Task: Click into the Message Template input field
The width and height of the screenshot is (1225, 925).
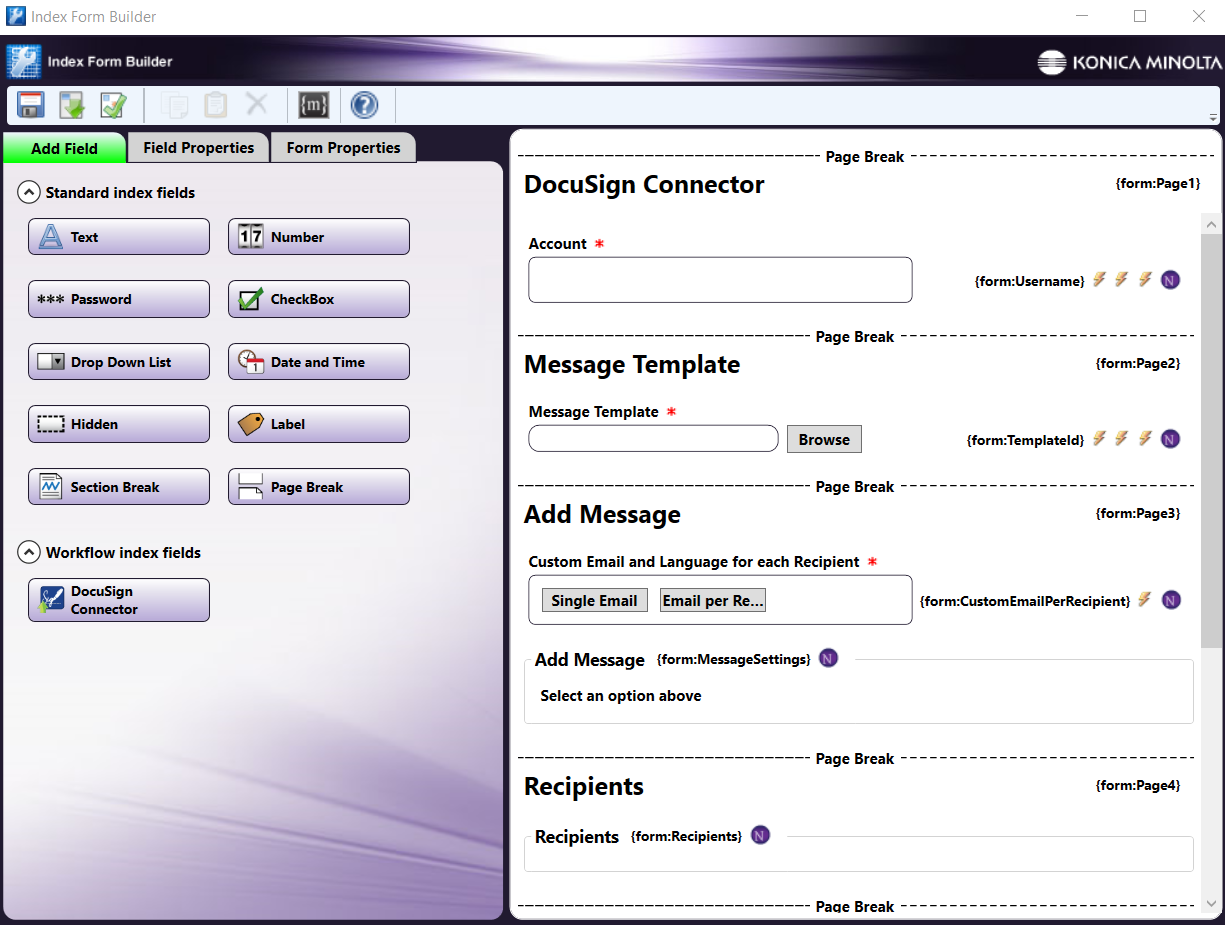Action: (653, 439)
